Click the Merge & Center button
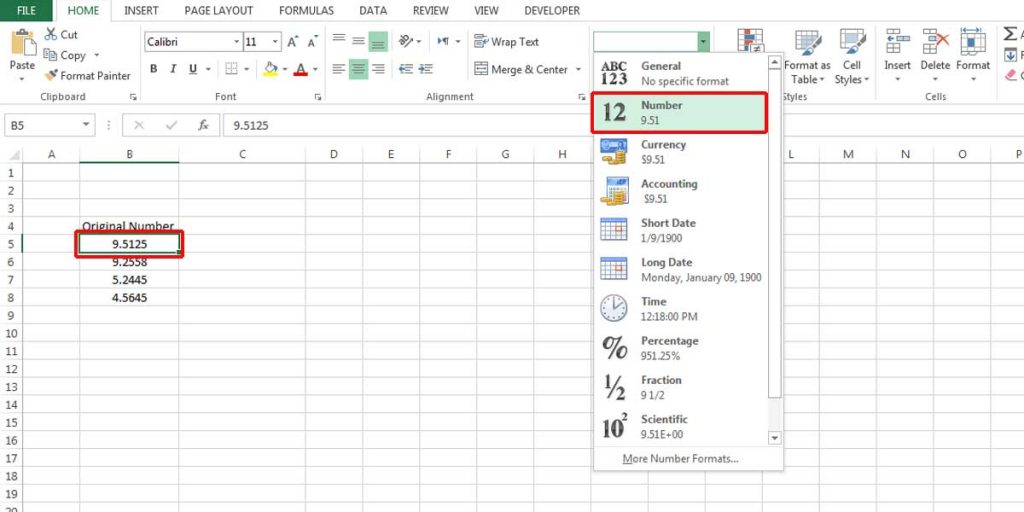Image resolution: width=1024 pixels, height=512 pixels. pyautogui.click(x=521, y=69)
